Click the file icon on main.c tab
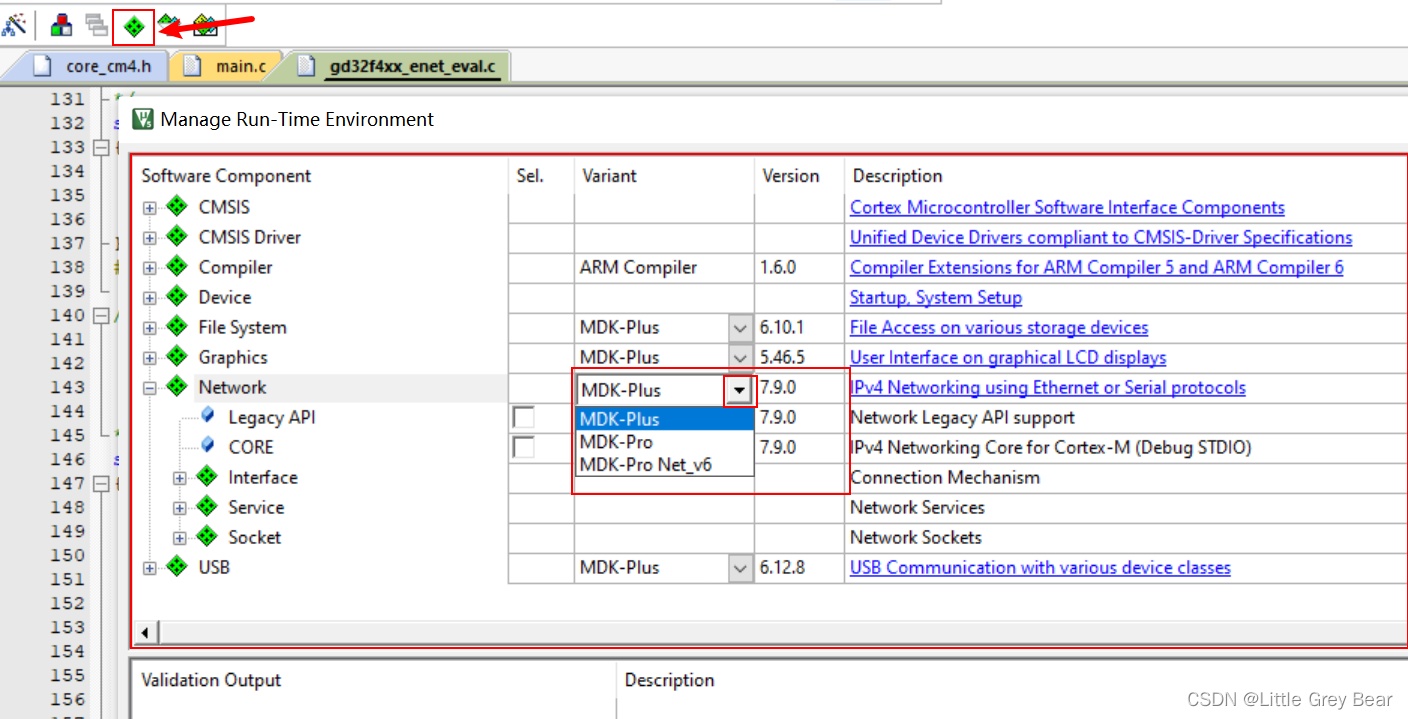 (191, 67)
